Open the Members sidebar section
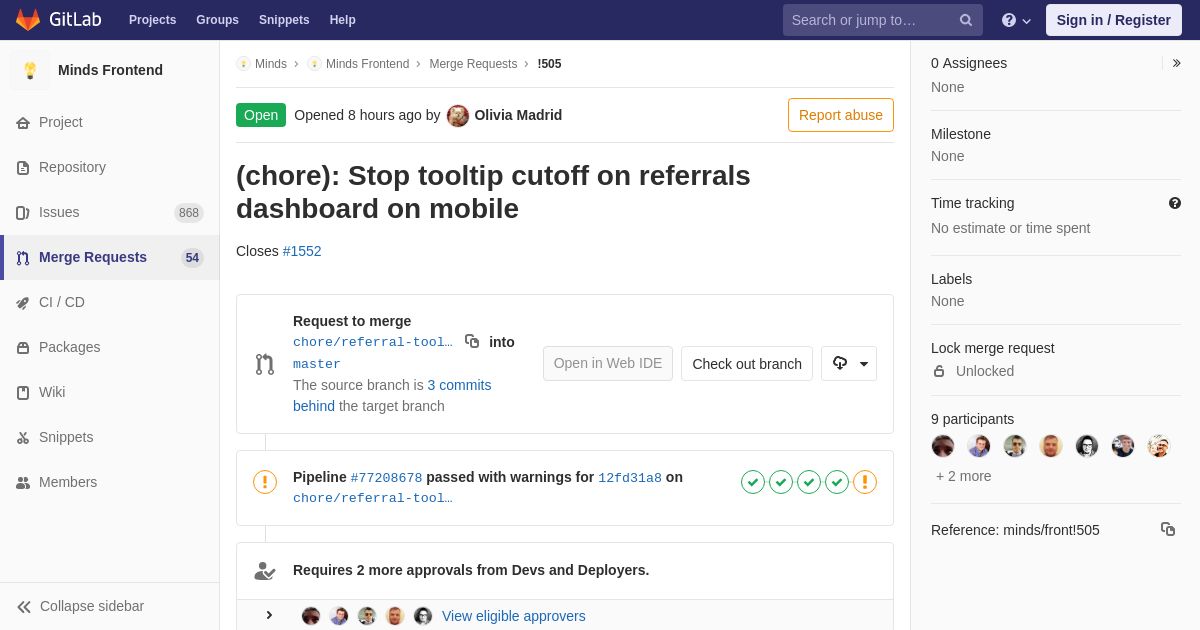The height and width of the screenshot is (630, 1200). point(110,482)
